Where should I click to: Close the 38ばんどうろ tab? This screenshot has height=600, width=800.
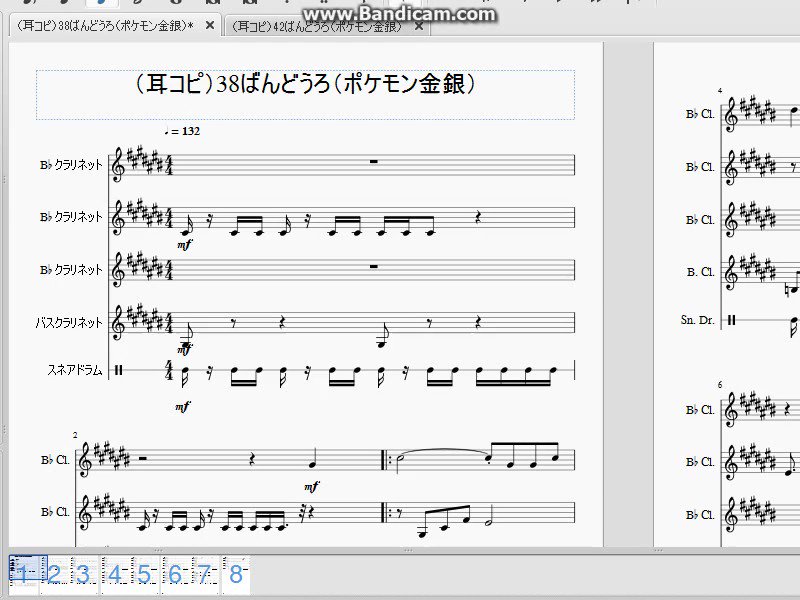pos(210,25)
